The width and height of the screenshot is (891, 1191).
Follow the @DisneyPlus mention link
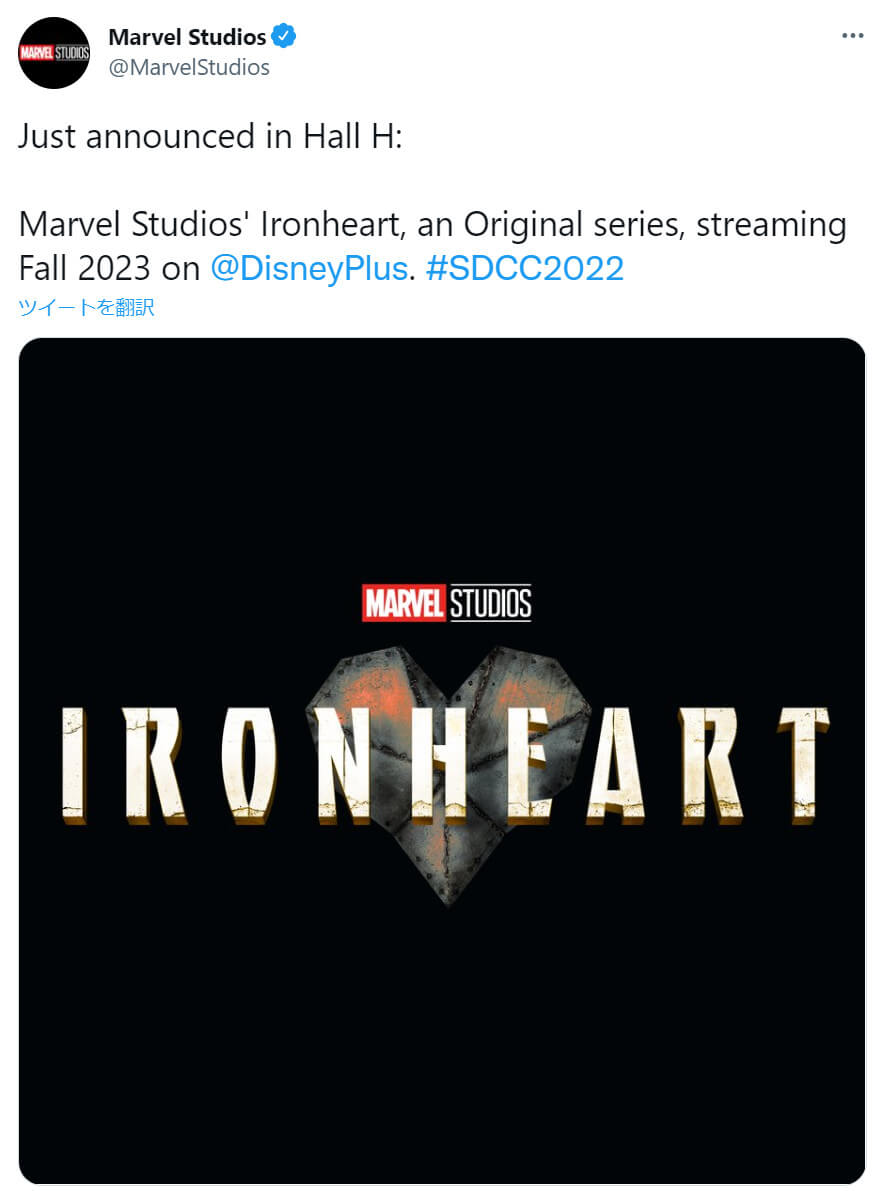coord(309,268)
